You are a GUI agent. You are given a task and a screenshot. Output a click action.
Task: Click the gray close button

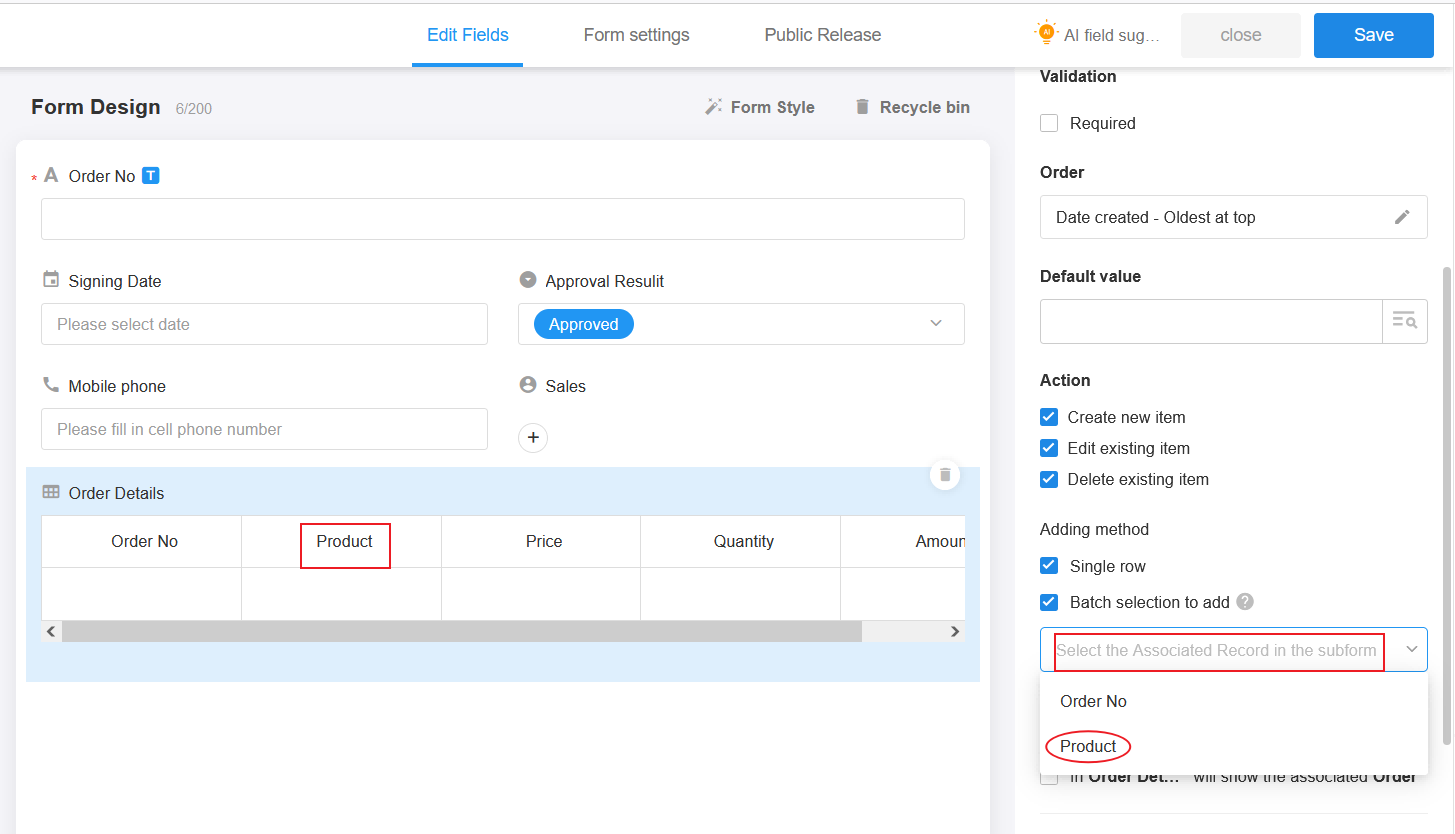[x=1241, y=35]
